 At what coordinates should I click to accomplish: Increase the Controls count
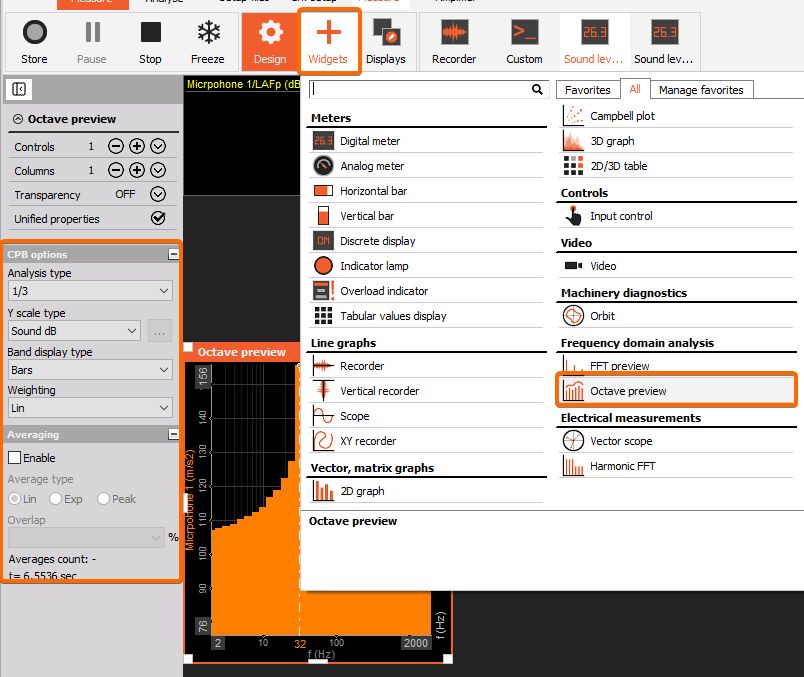[x=137, y=146]
